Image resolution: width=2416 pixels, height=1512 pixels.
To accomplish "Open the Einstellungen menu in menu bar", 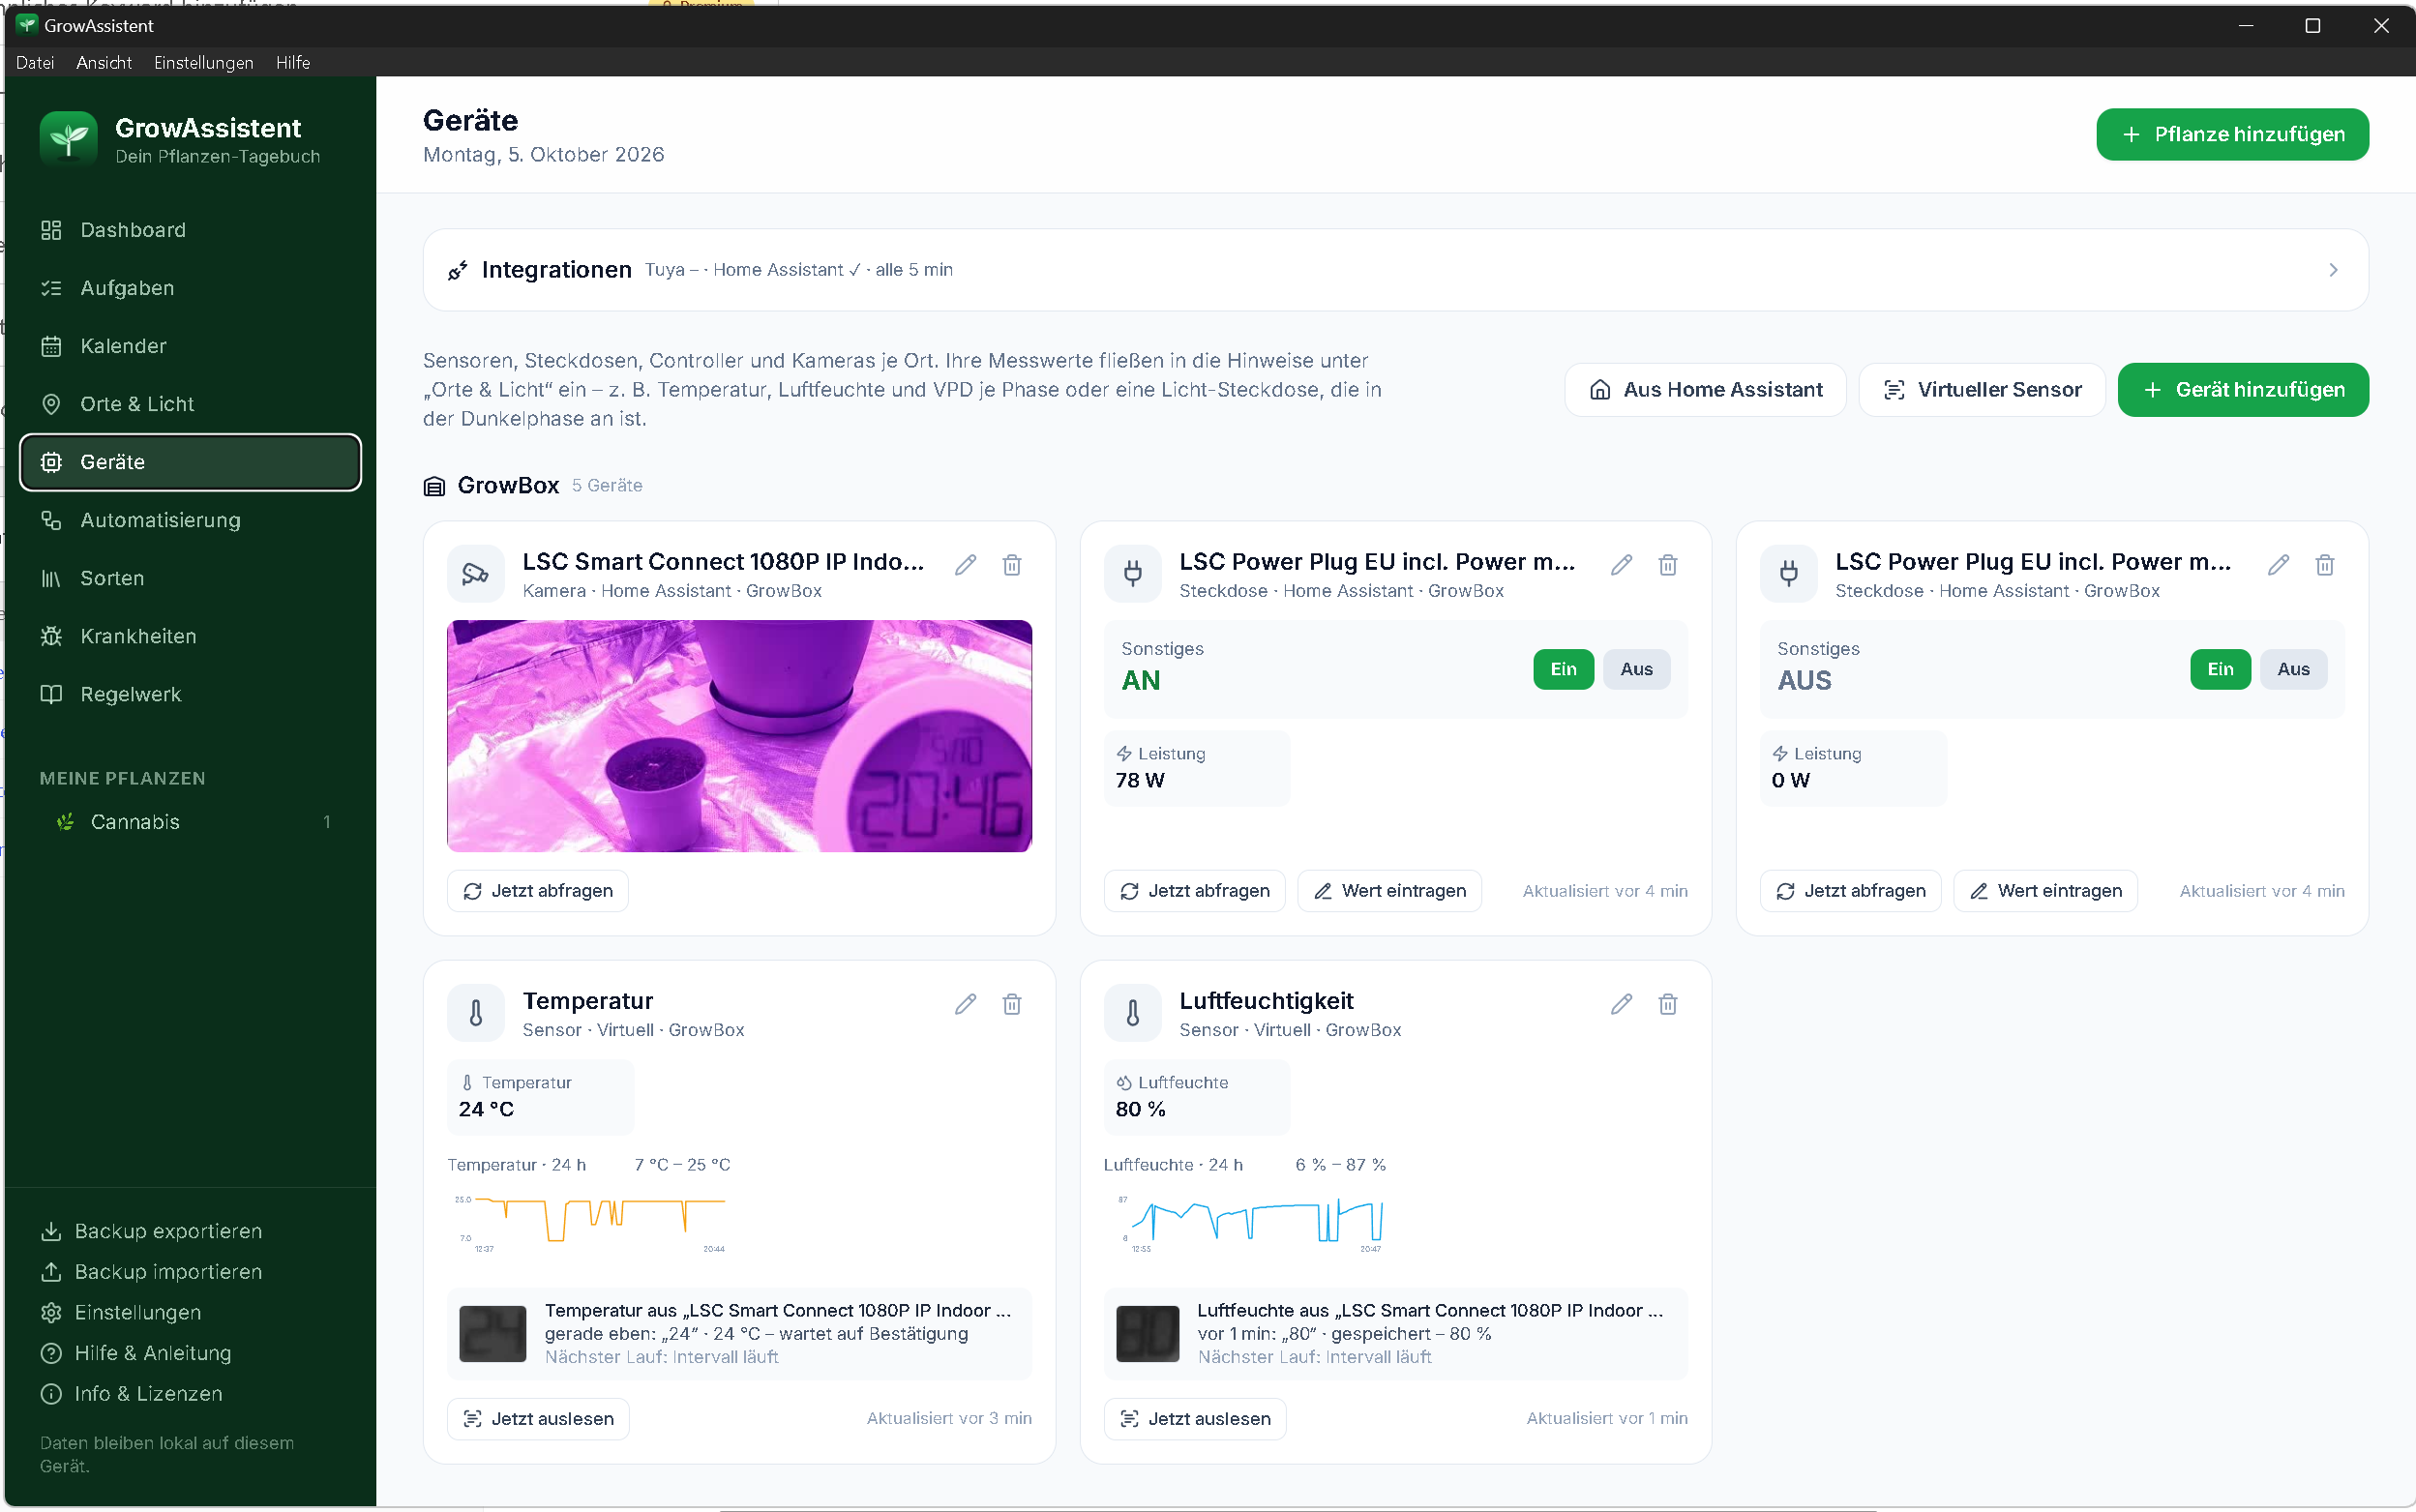I will tap(204, 62).
